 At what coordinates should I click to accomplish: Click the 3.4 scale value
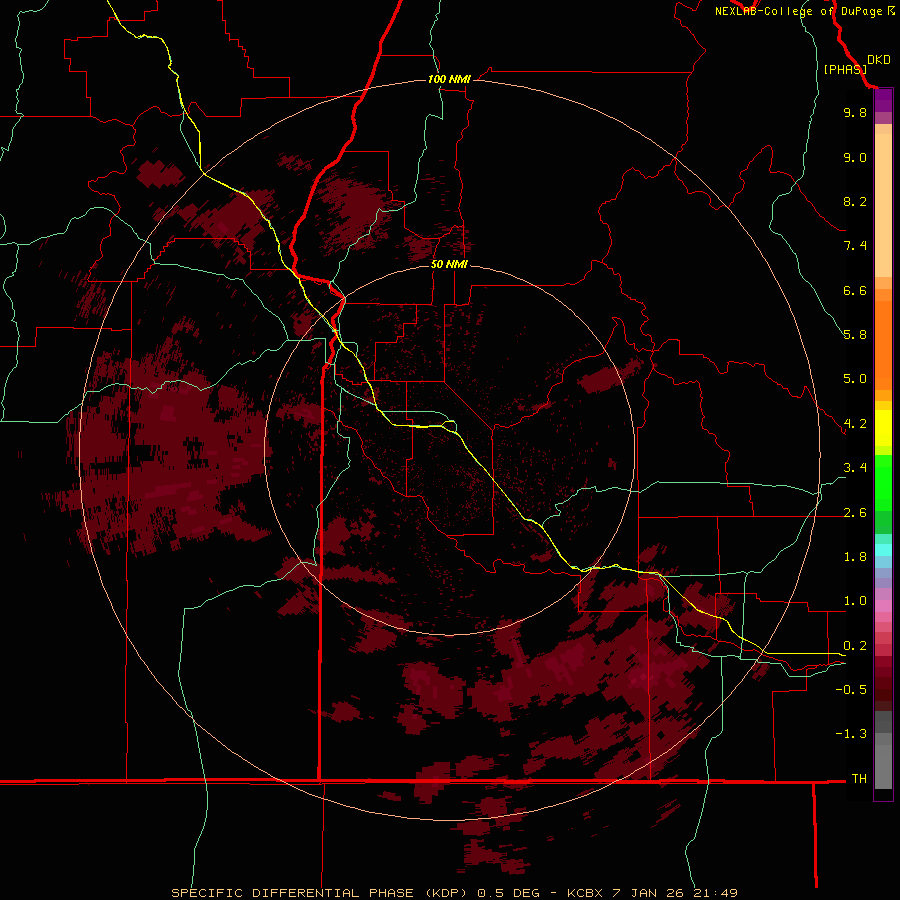pyautogui.click(x=855, y=468)
